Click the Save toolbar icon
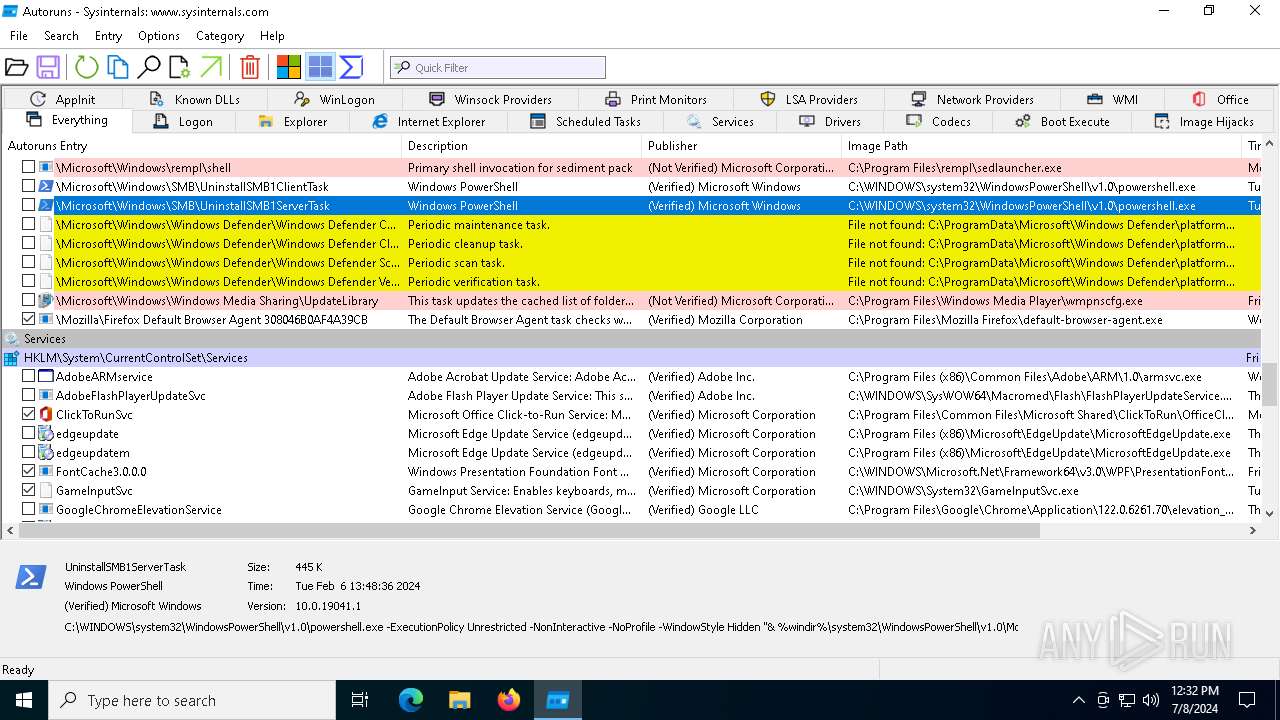Image resolution: width=1280 pixels, height=720 pixels. click(x=47, y=67)
